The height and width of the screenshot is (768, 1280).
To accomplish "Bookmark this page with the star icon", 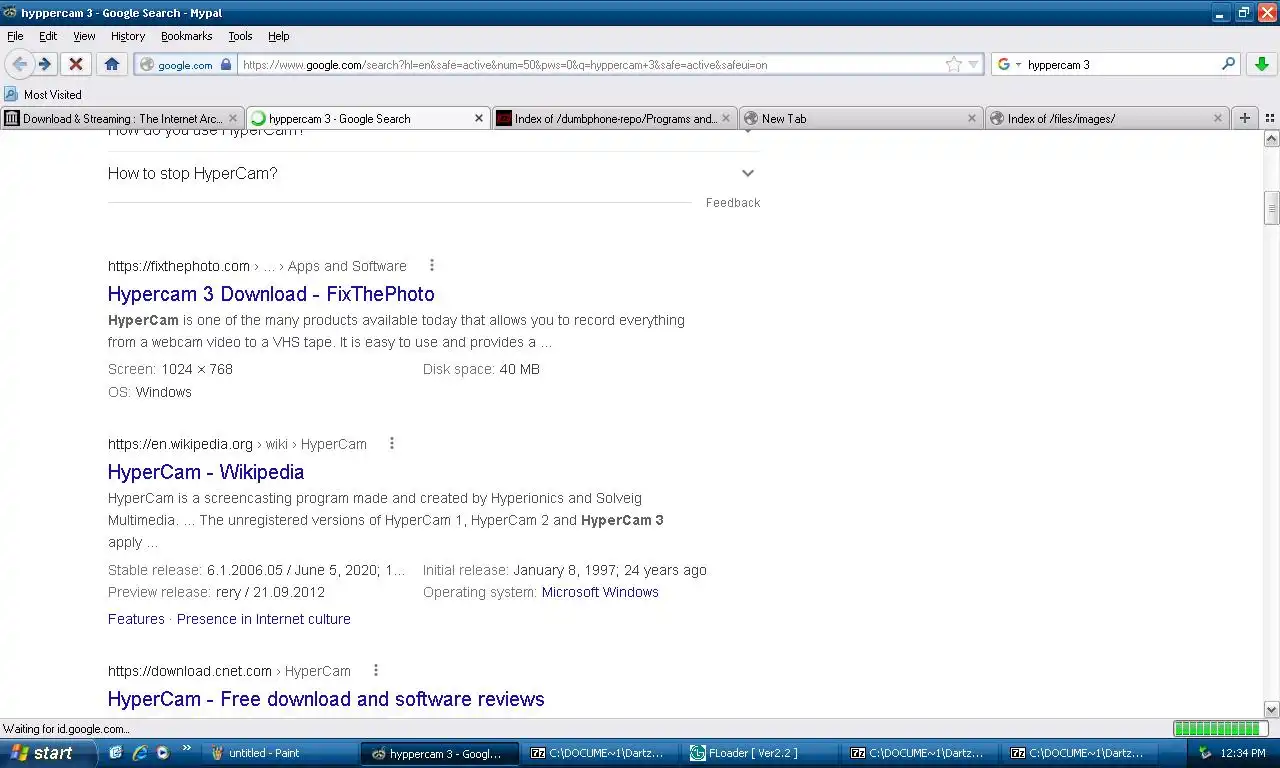I will [953, 64].
